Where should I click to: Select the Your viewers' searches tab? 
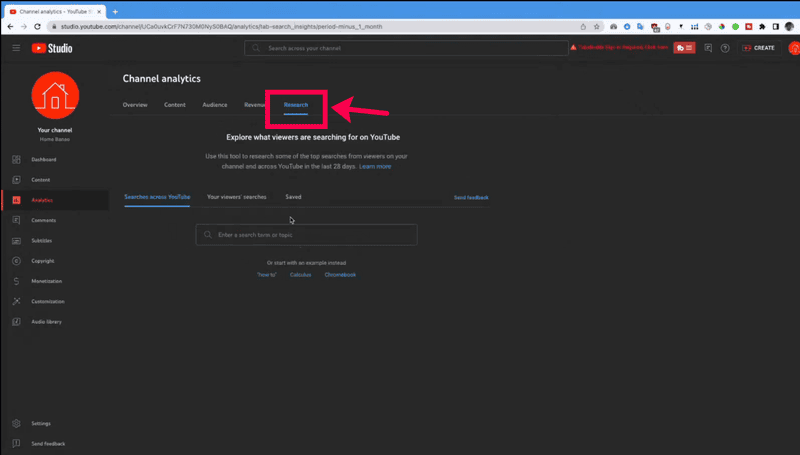point(236,197)
